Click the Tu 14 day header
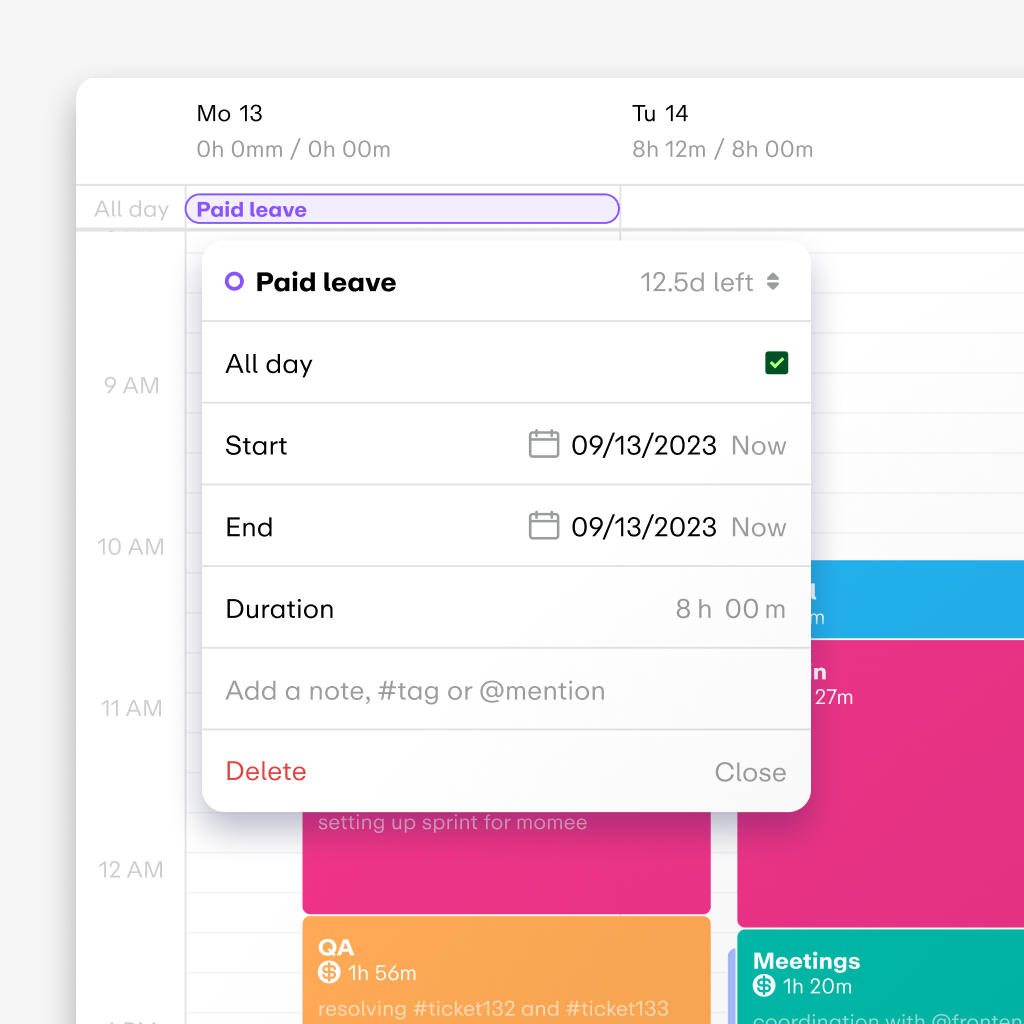Image resolution: width=1024 pixels, height=1024 pixels. coord(660,113)
